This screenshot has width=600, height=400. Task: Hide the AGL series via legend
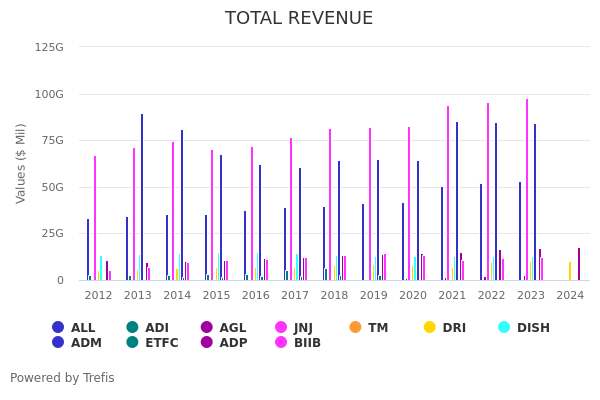coord(207,328)
